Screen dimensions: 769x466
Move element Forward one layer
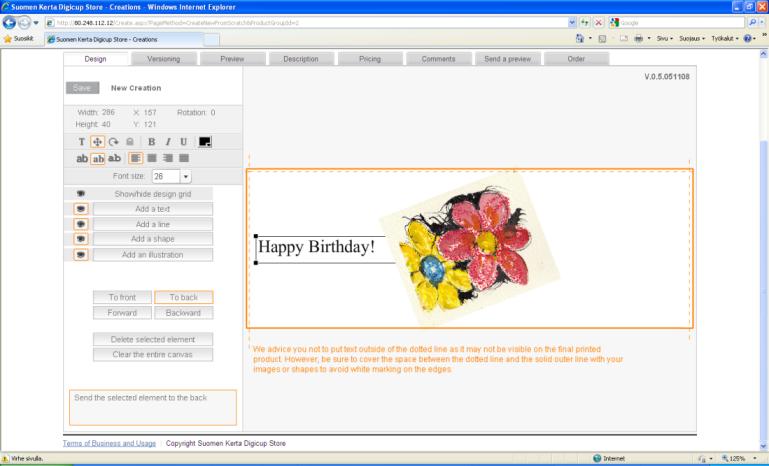122,313
